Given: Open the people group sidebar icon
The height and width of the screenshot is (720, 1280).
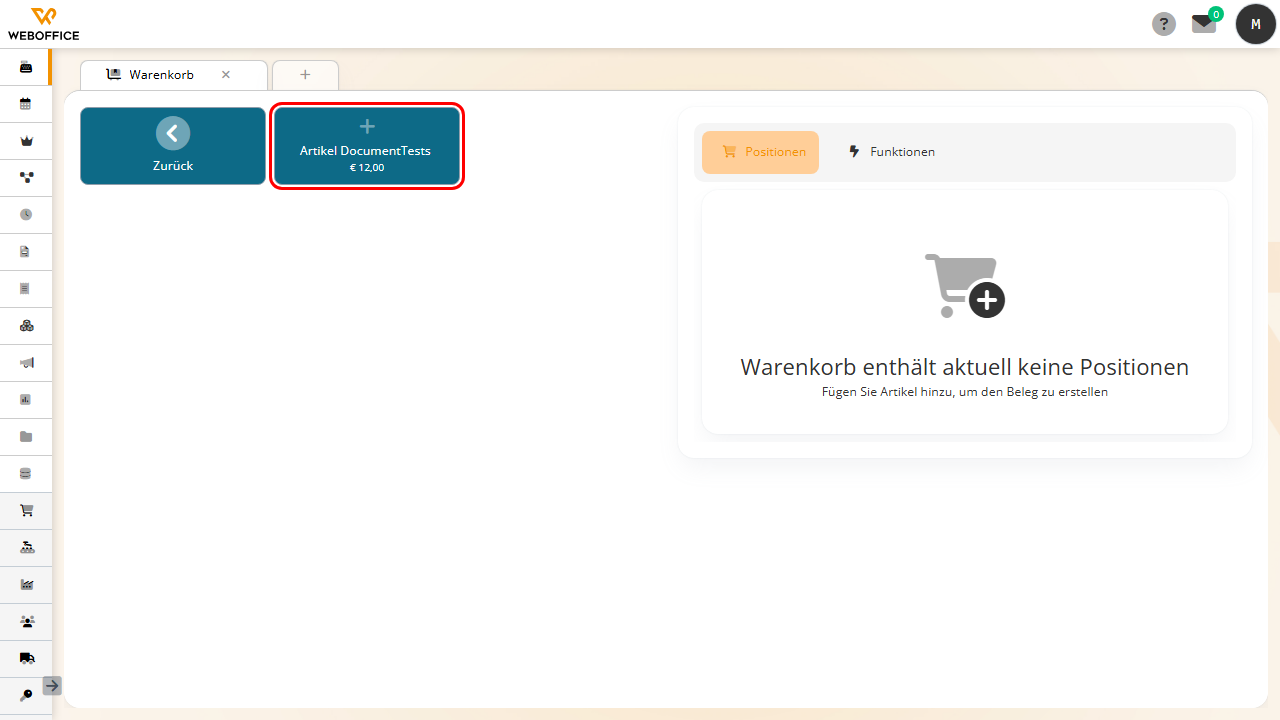Looking at the screenshot, I should (26, 621).
